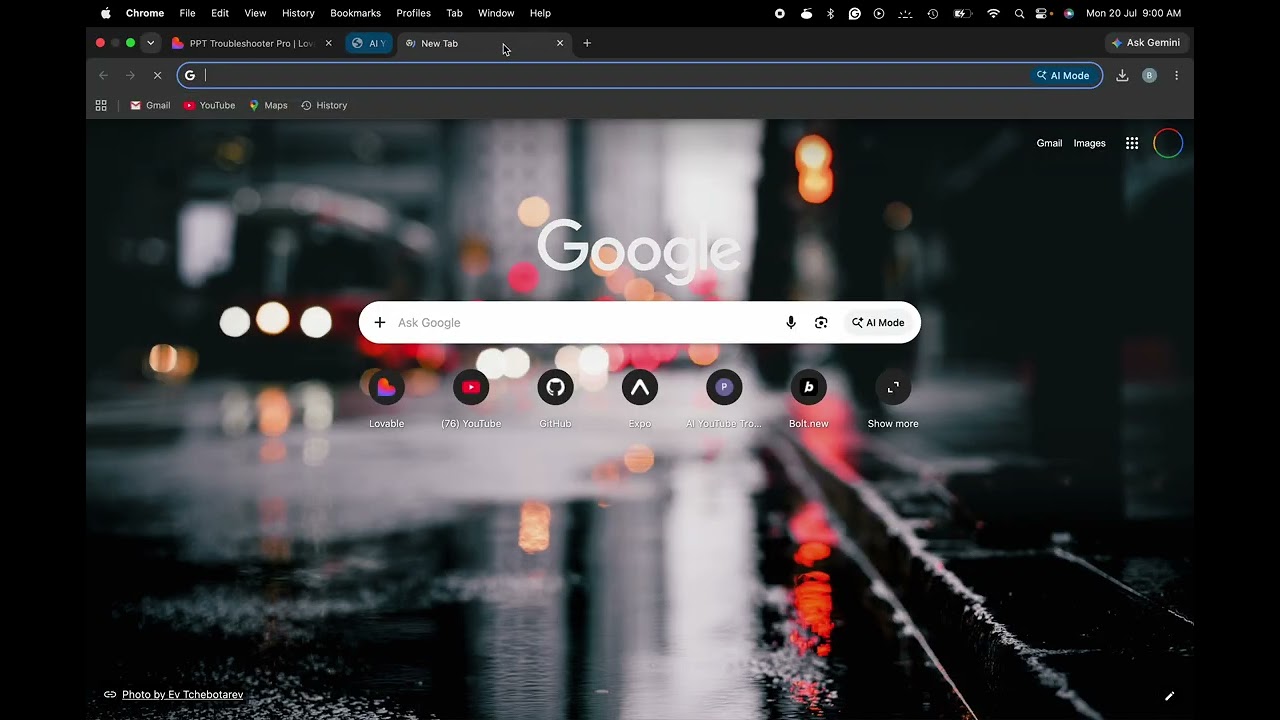Open the apps grid in the bookmarks bar

coord(101,105)
